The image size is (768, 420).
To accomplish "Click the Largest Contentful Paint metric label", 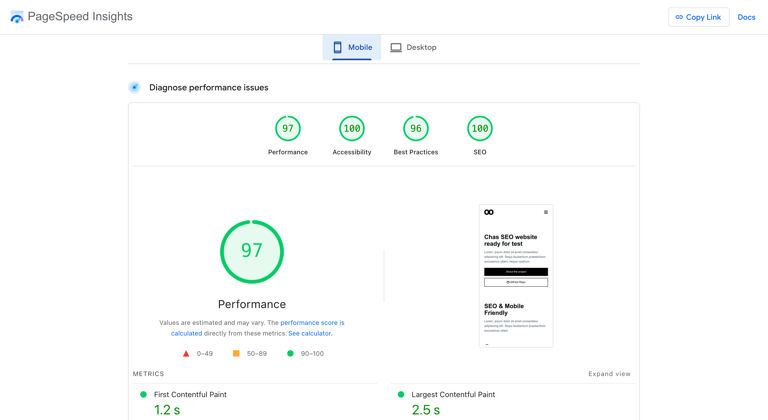I will click(x=453, y=395).
